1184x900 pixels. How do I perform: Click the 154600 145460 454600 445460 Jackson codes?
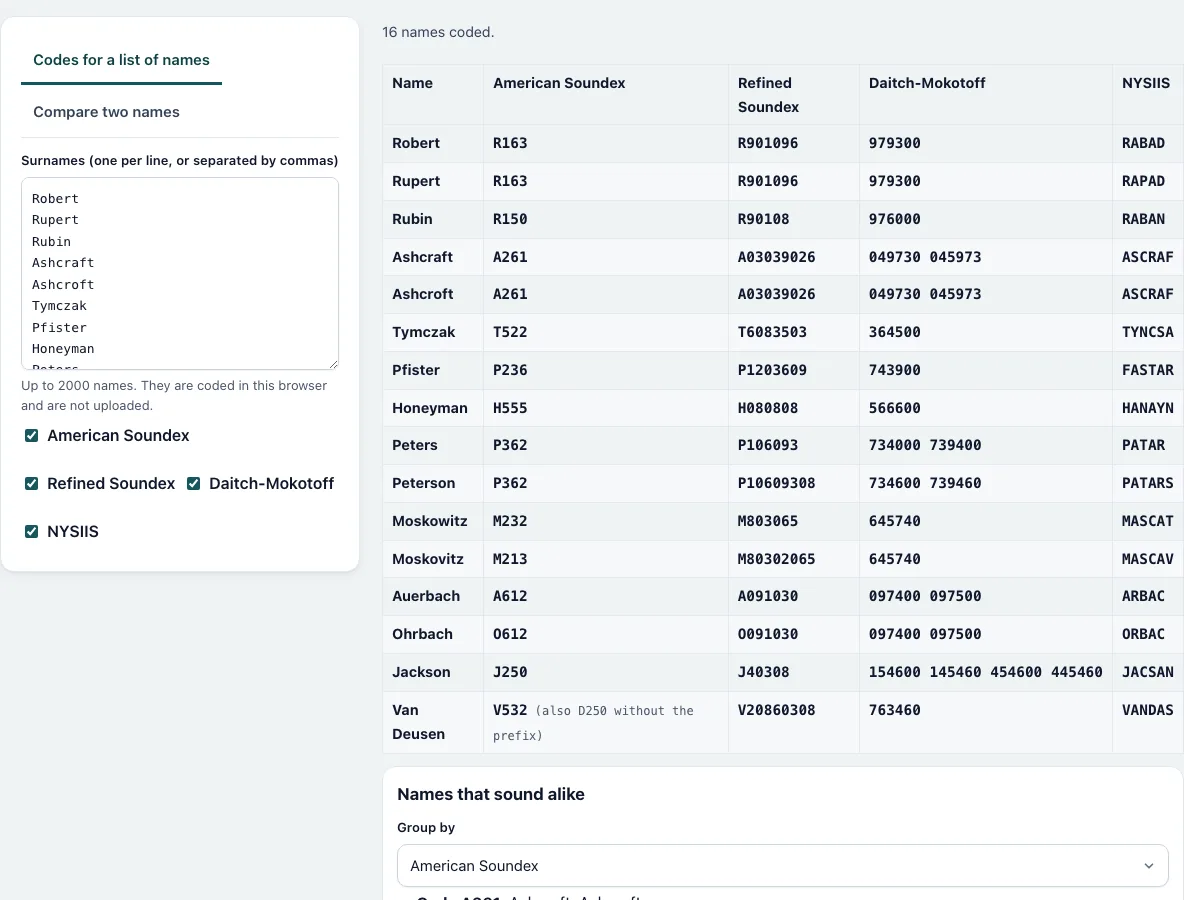point(985,672)
